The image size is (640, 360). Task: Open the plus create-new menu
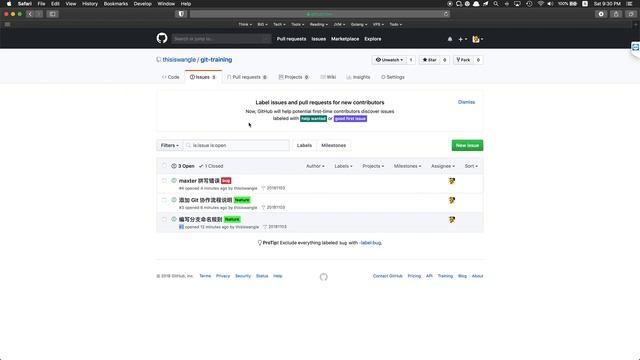point(462,39)
